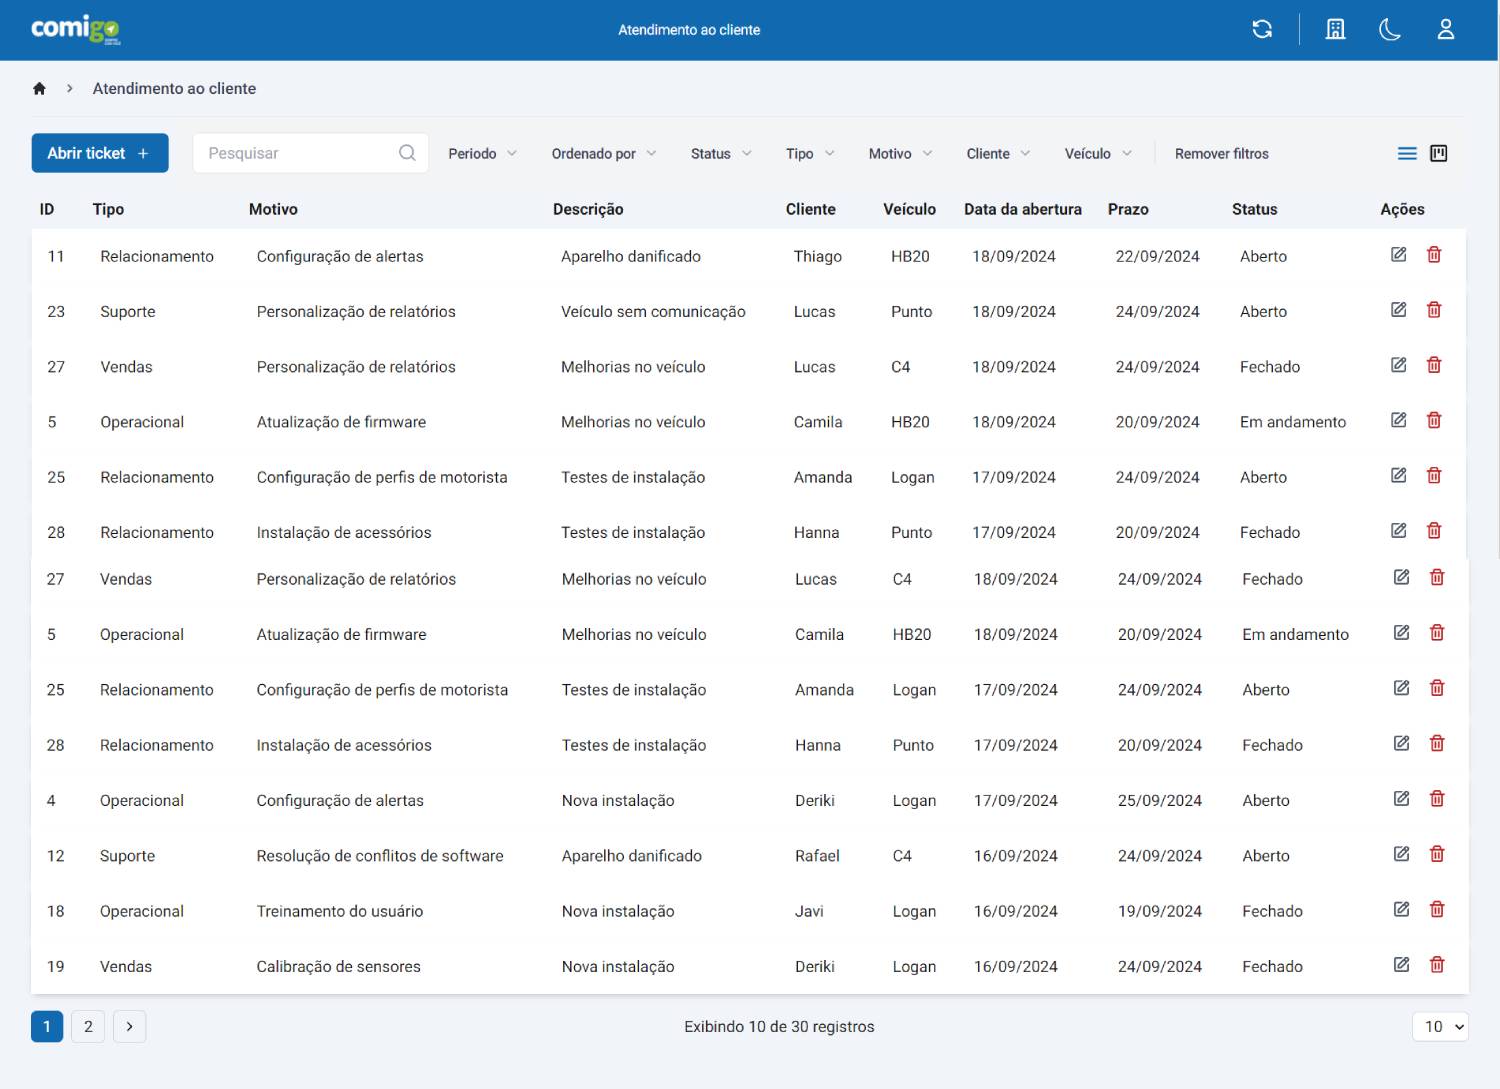The height and width of the screenshot is (1089, 1500).
Task: Click the Abrir ticket button
Action: click(100, 153)
